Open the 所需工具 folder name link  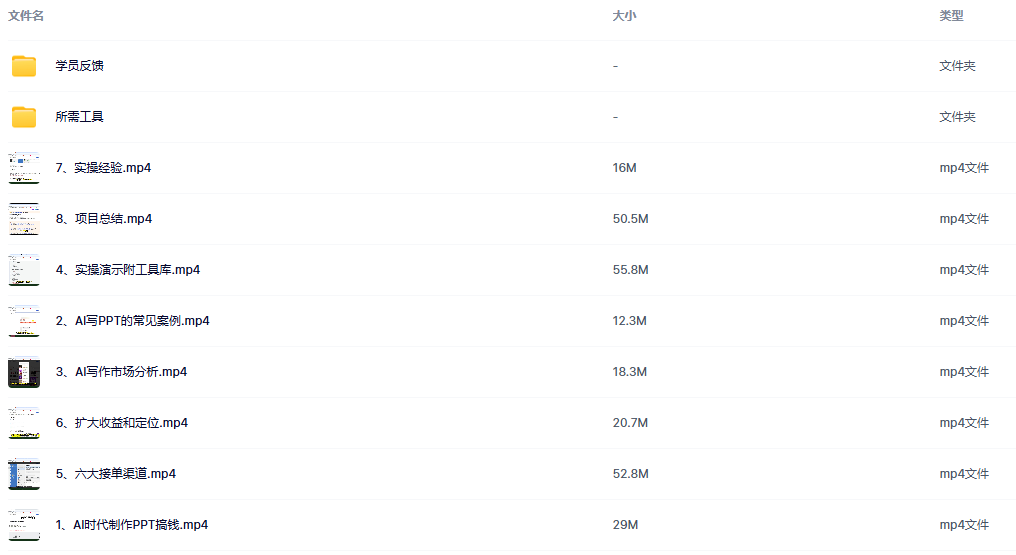80,117
